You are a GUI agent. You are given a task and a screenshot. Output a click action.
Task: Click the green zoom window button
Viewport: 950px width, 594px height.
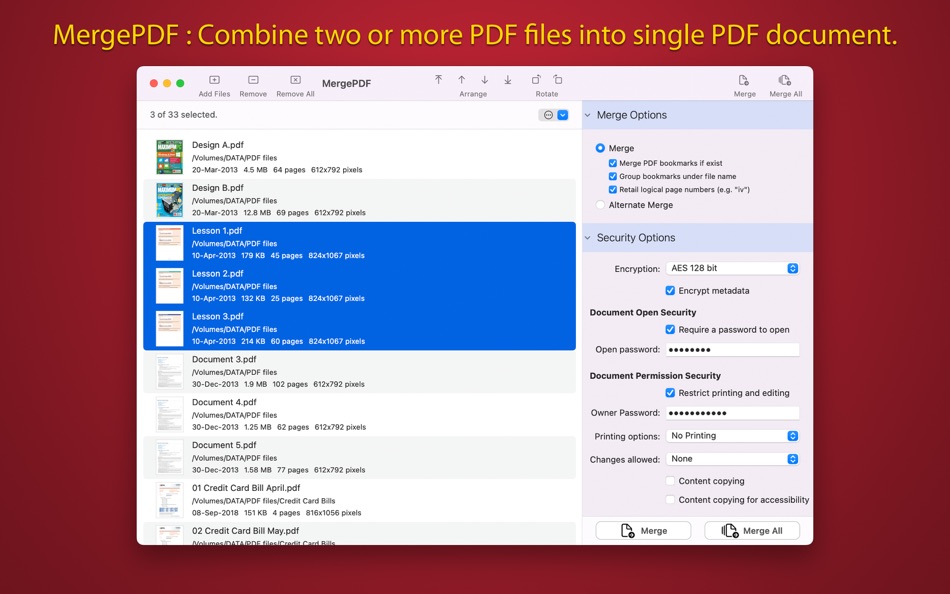click(180, 83)
